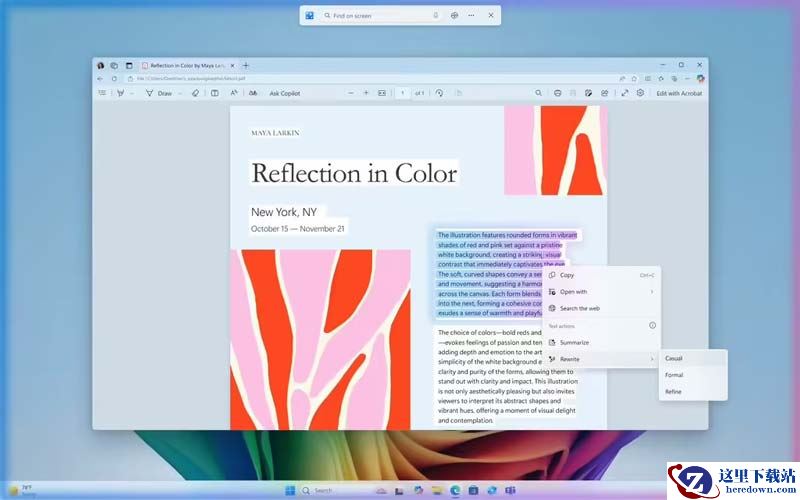Activate the microphone in Find on screen bar
Image resolution: width=800 pixels, height=500 pixels.
click(436, 15)
